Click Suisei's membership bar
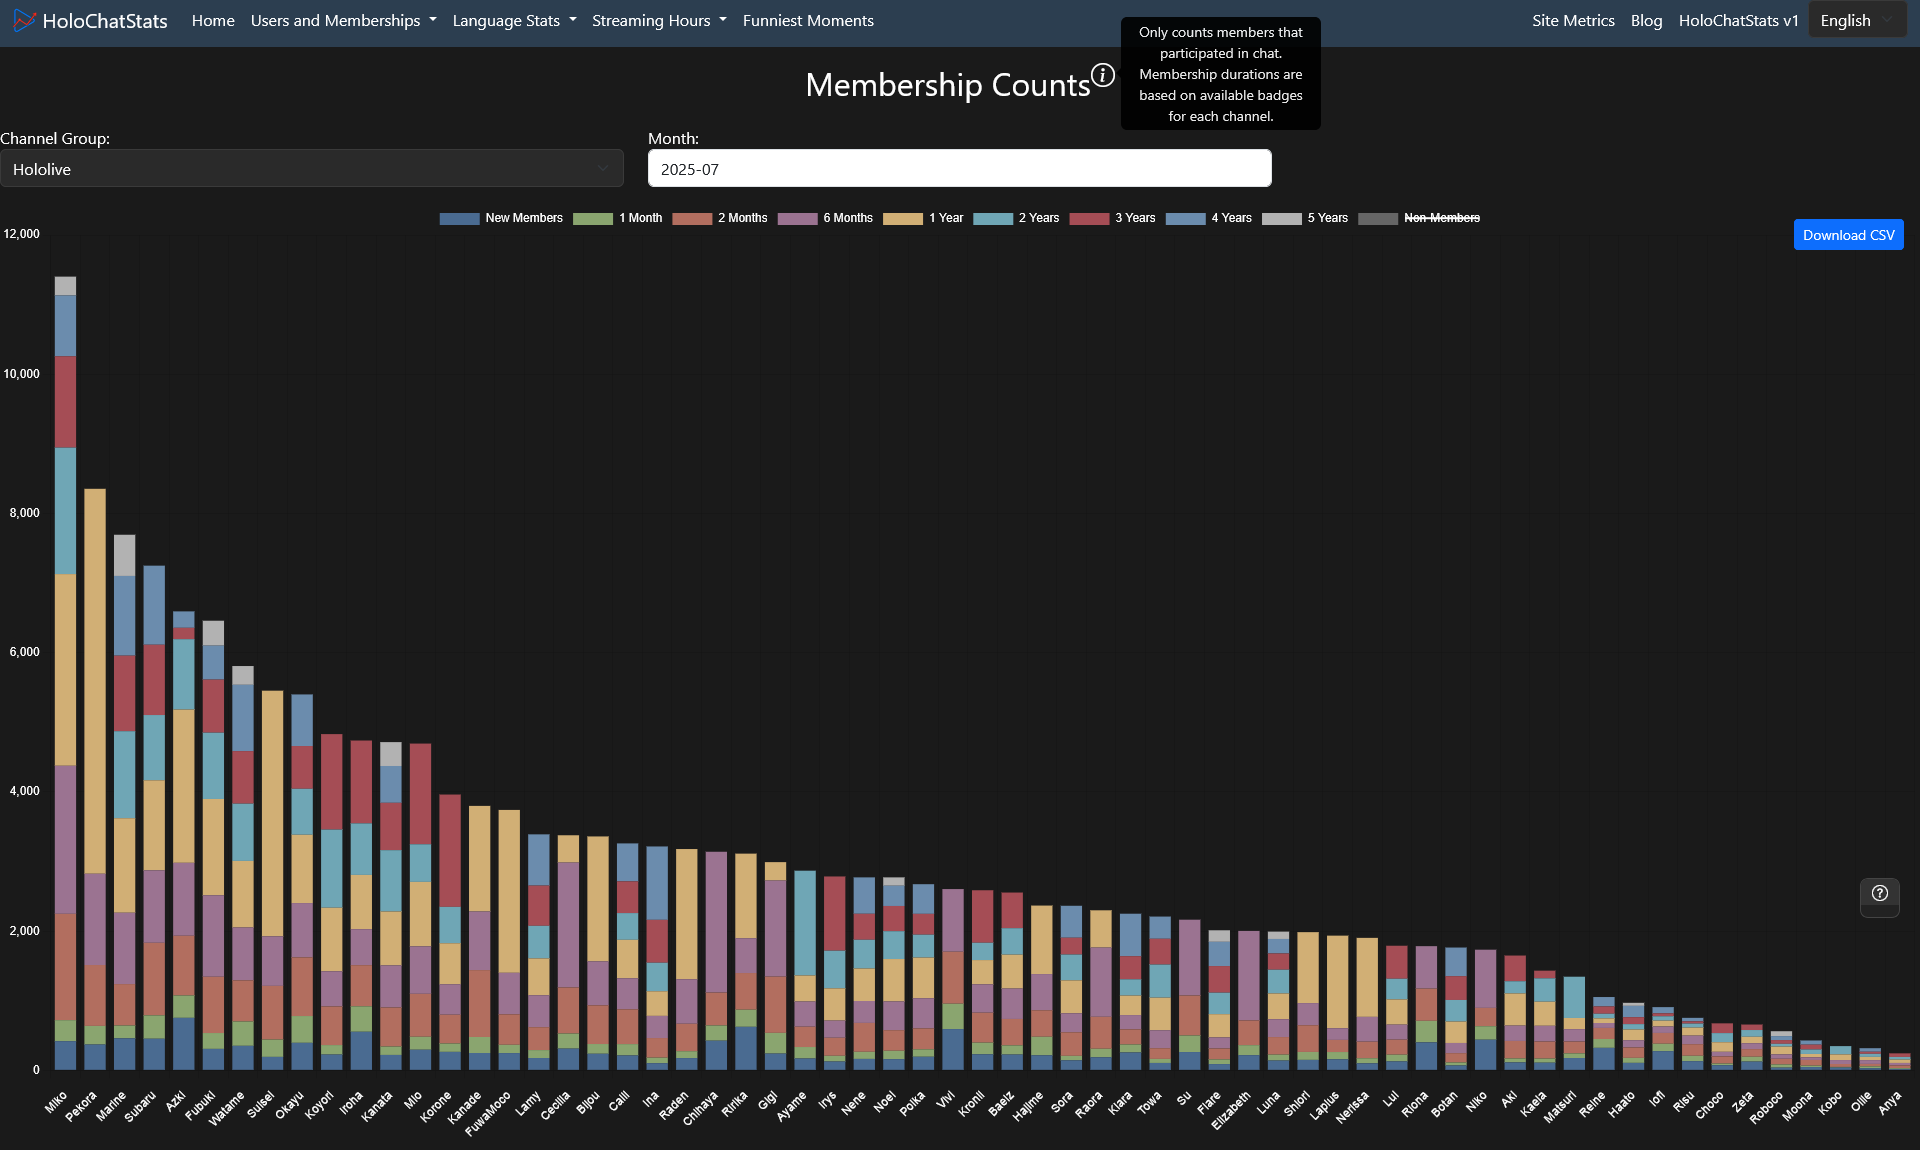The height and width of the screenshot is (1150, 1920). 272,880
